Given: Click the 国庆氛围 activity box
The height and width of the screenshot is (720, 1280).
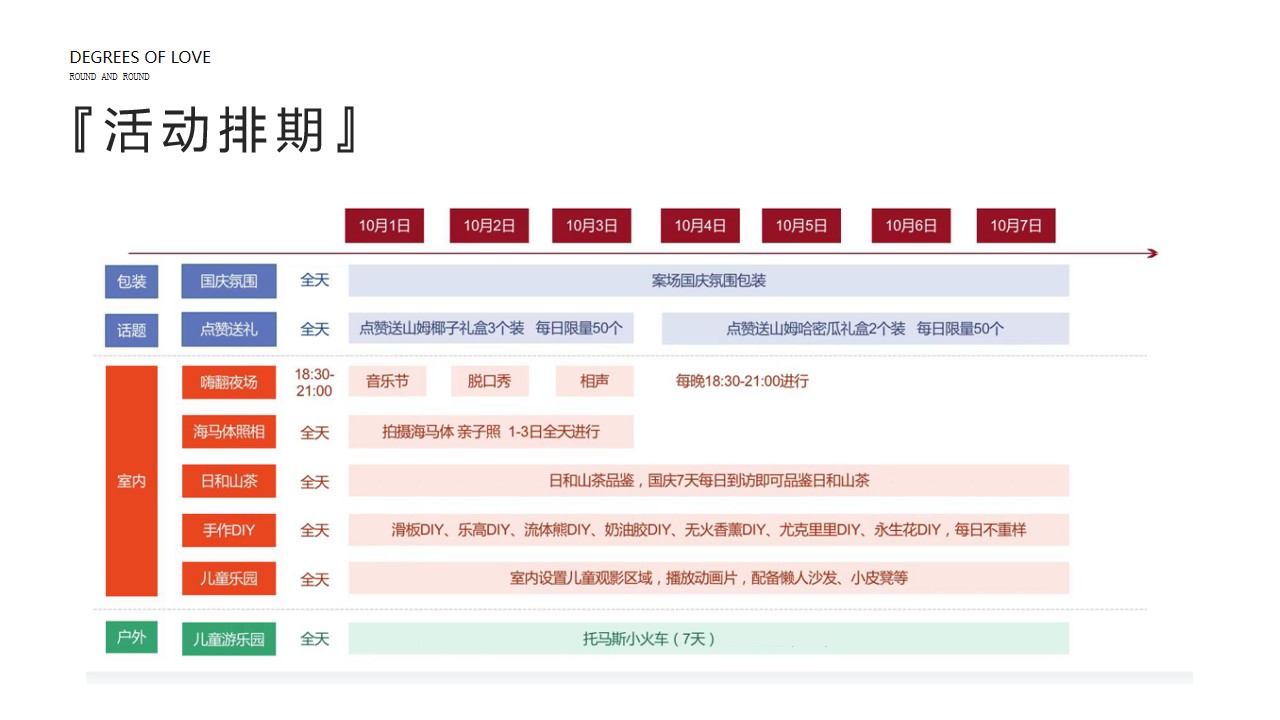Looking at the screenshot, I should point(229,281).
